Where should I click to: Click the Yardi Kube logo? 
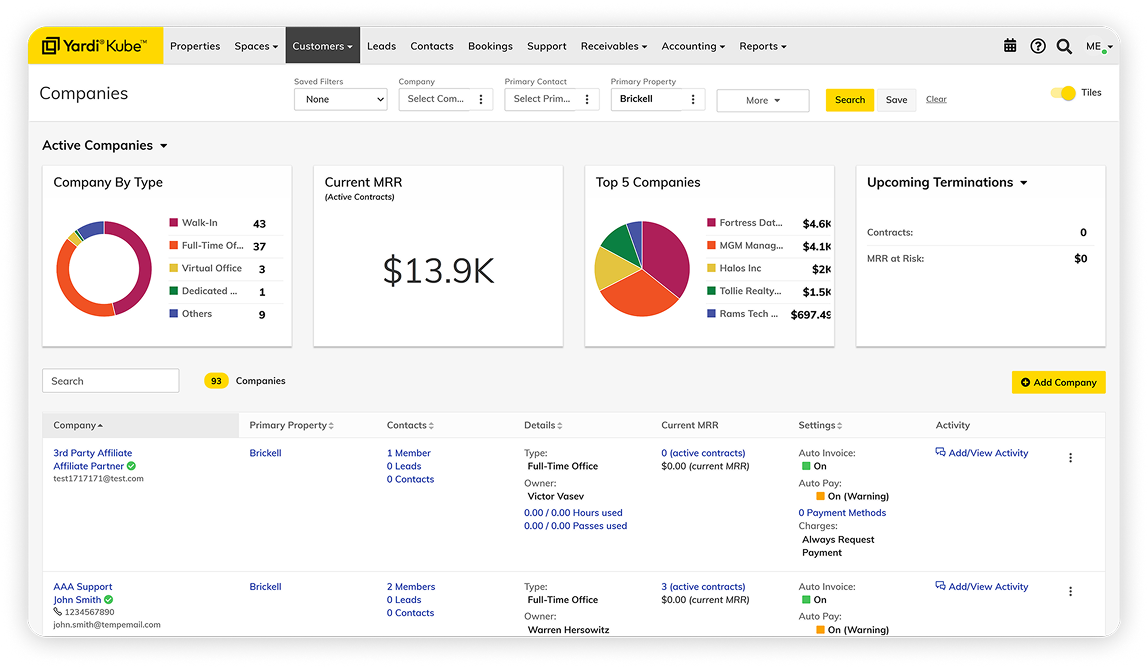tap(95, 46)
